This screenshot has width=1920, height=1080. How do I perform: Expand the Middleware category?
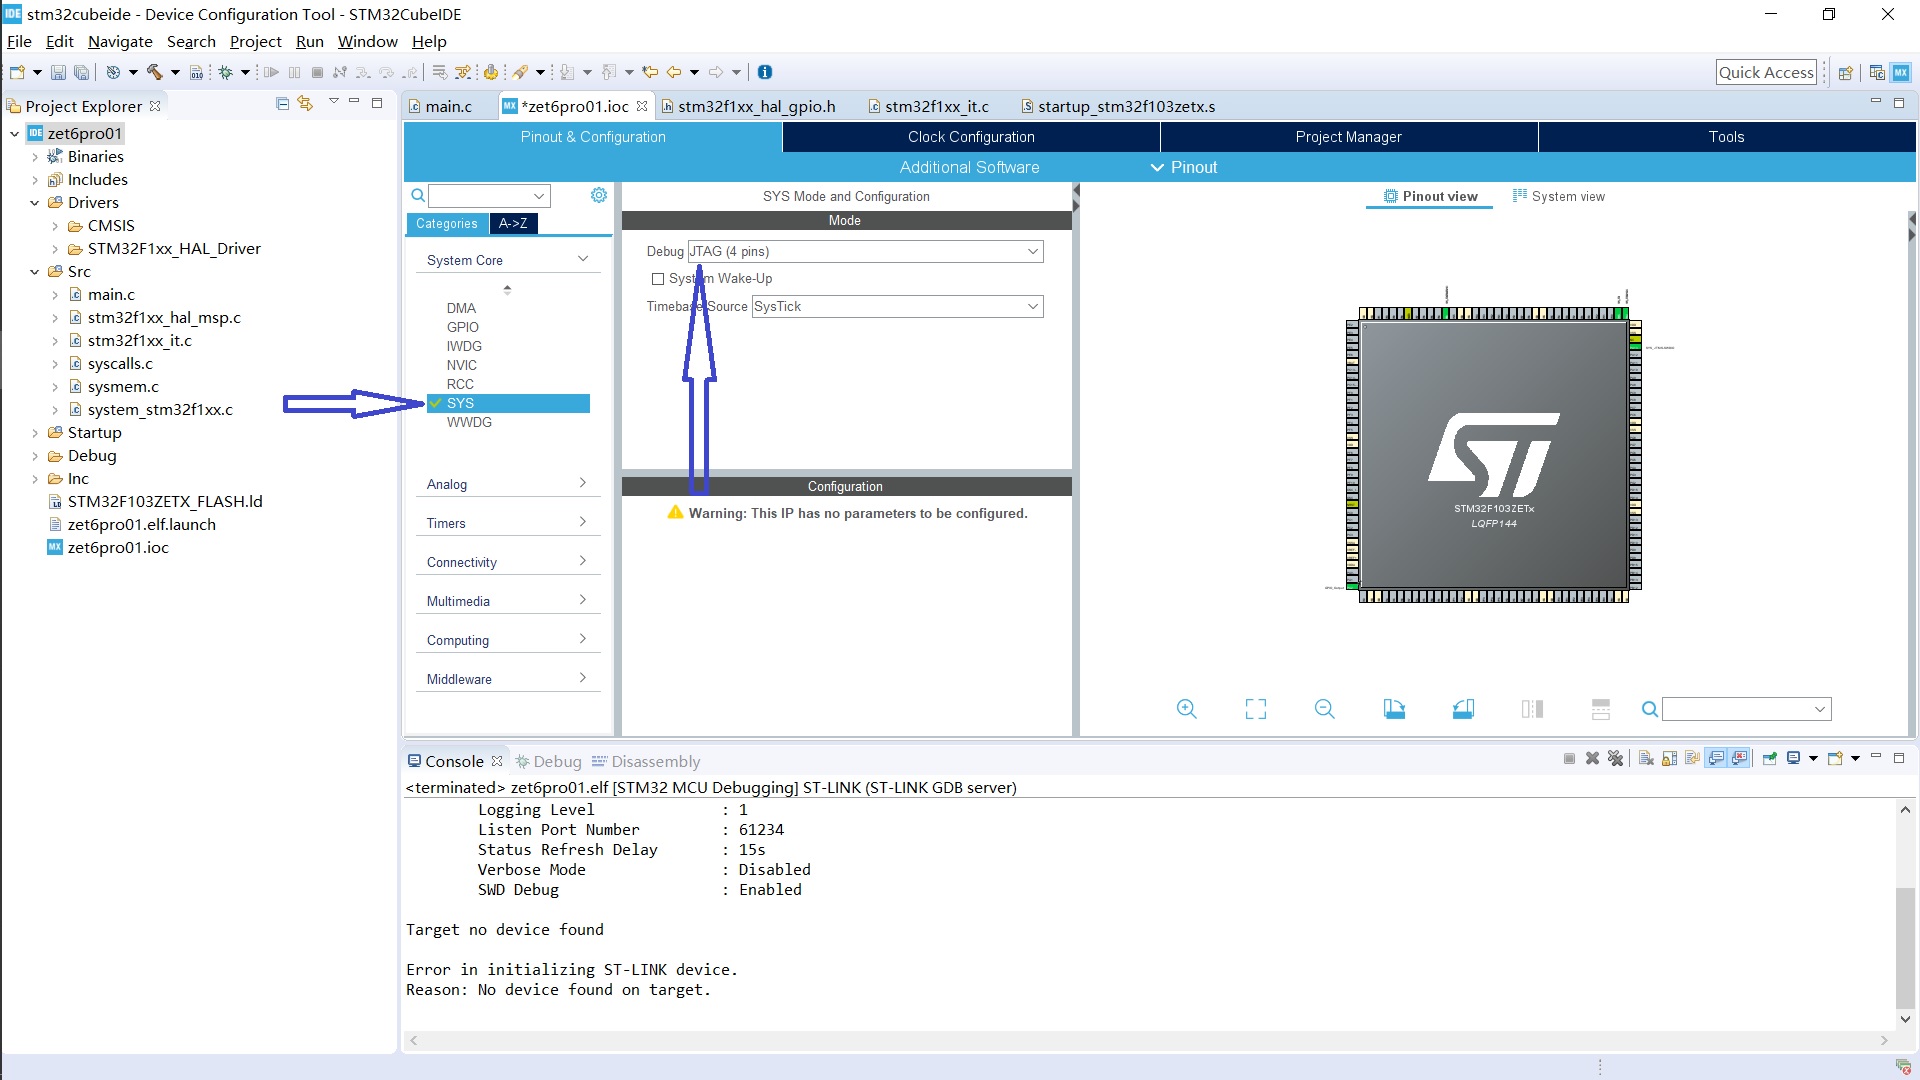(x=507, y=679)
